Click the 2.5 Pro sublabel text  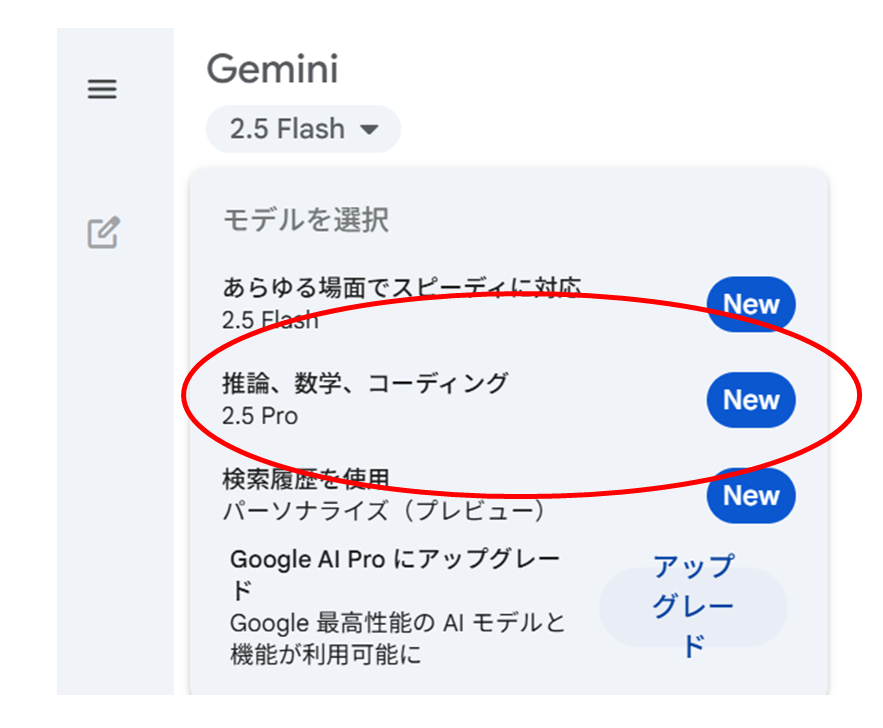pos(260,416)
